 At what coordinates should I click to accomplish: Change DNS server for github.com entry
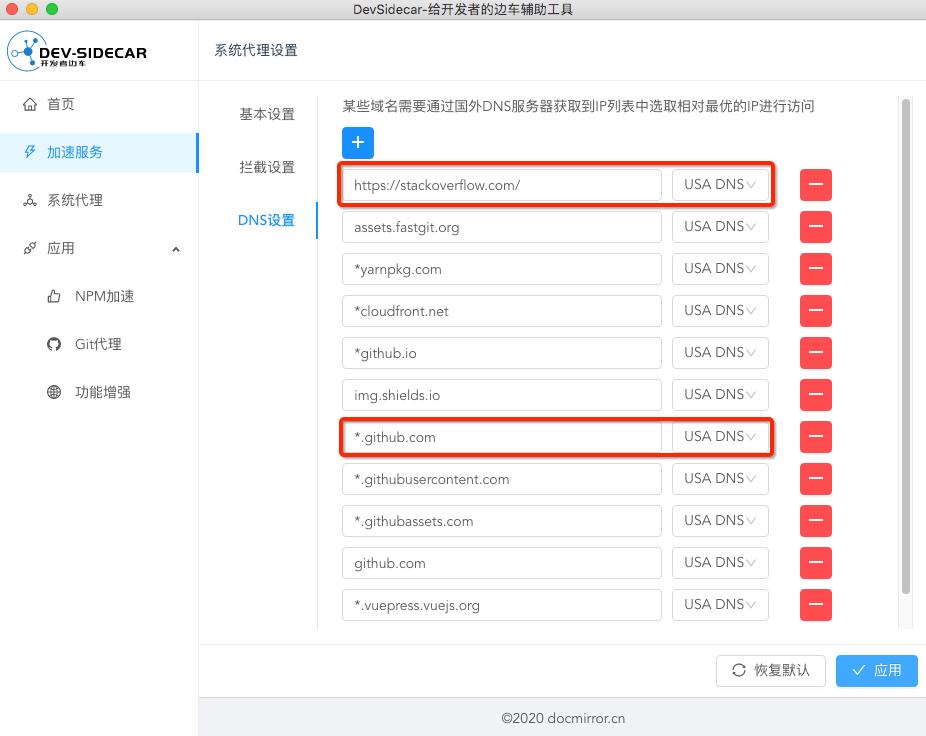(720, 563)
